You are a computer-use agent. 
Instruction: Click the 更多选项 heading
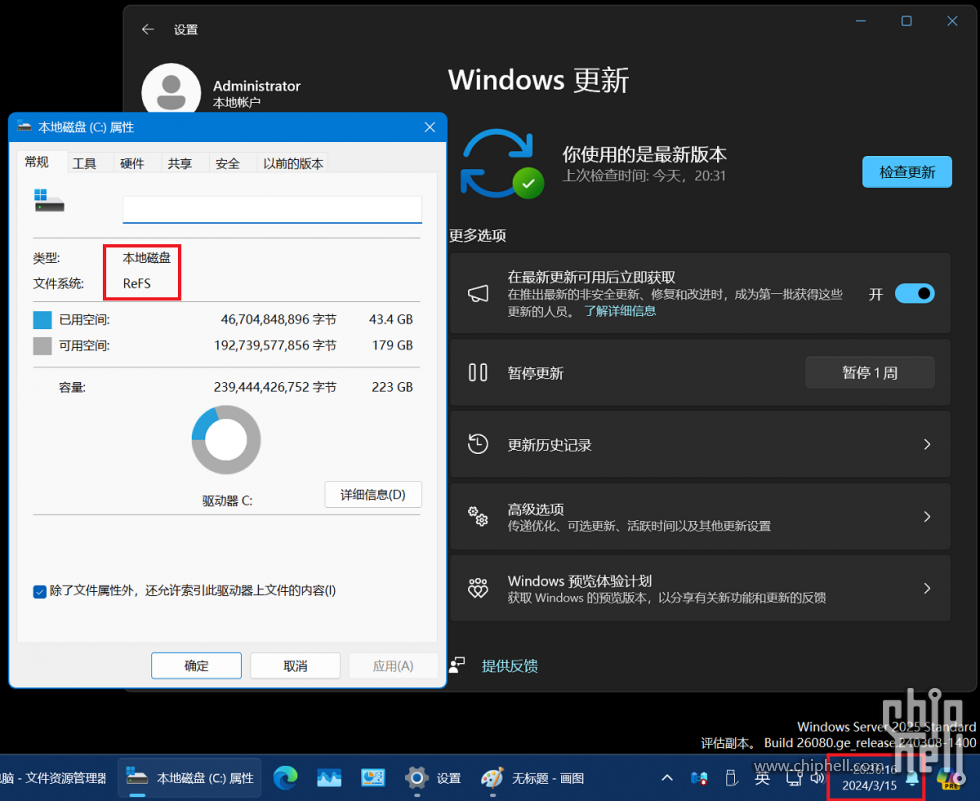coord(478,235)
